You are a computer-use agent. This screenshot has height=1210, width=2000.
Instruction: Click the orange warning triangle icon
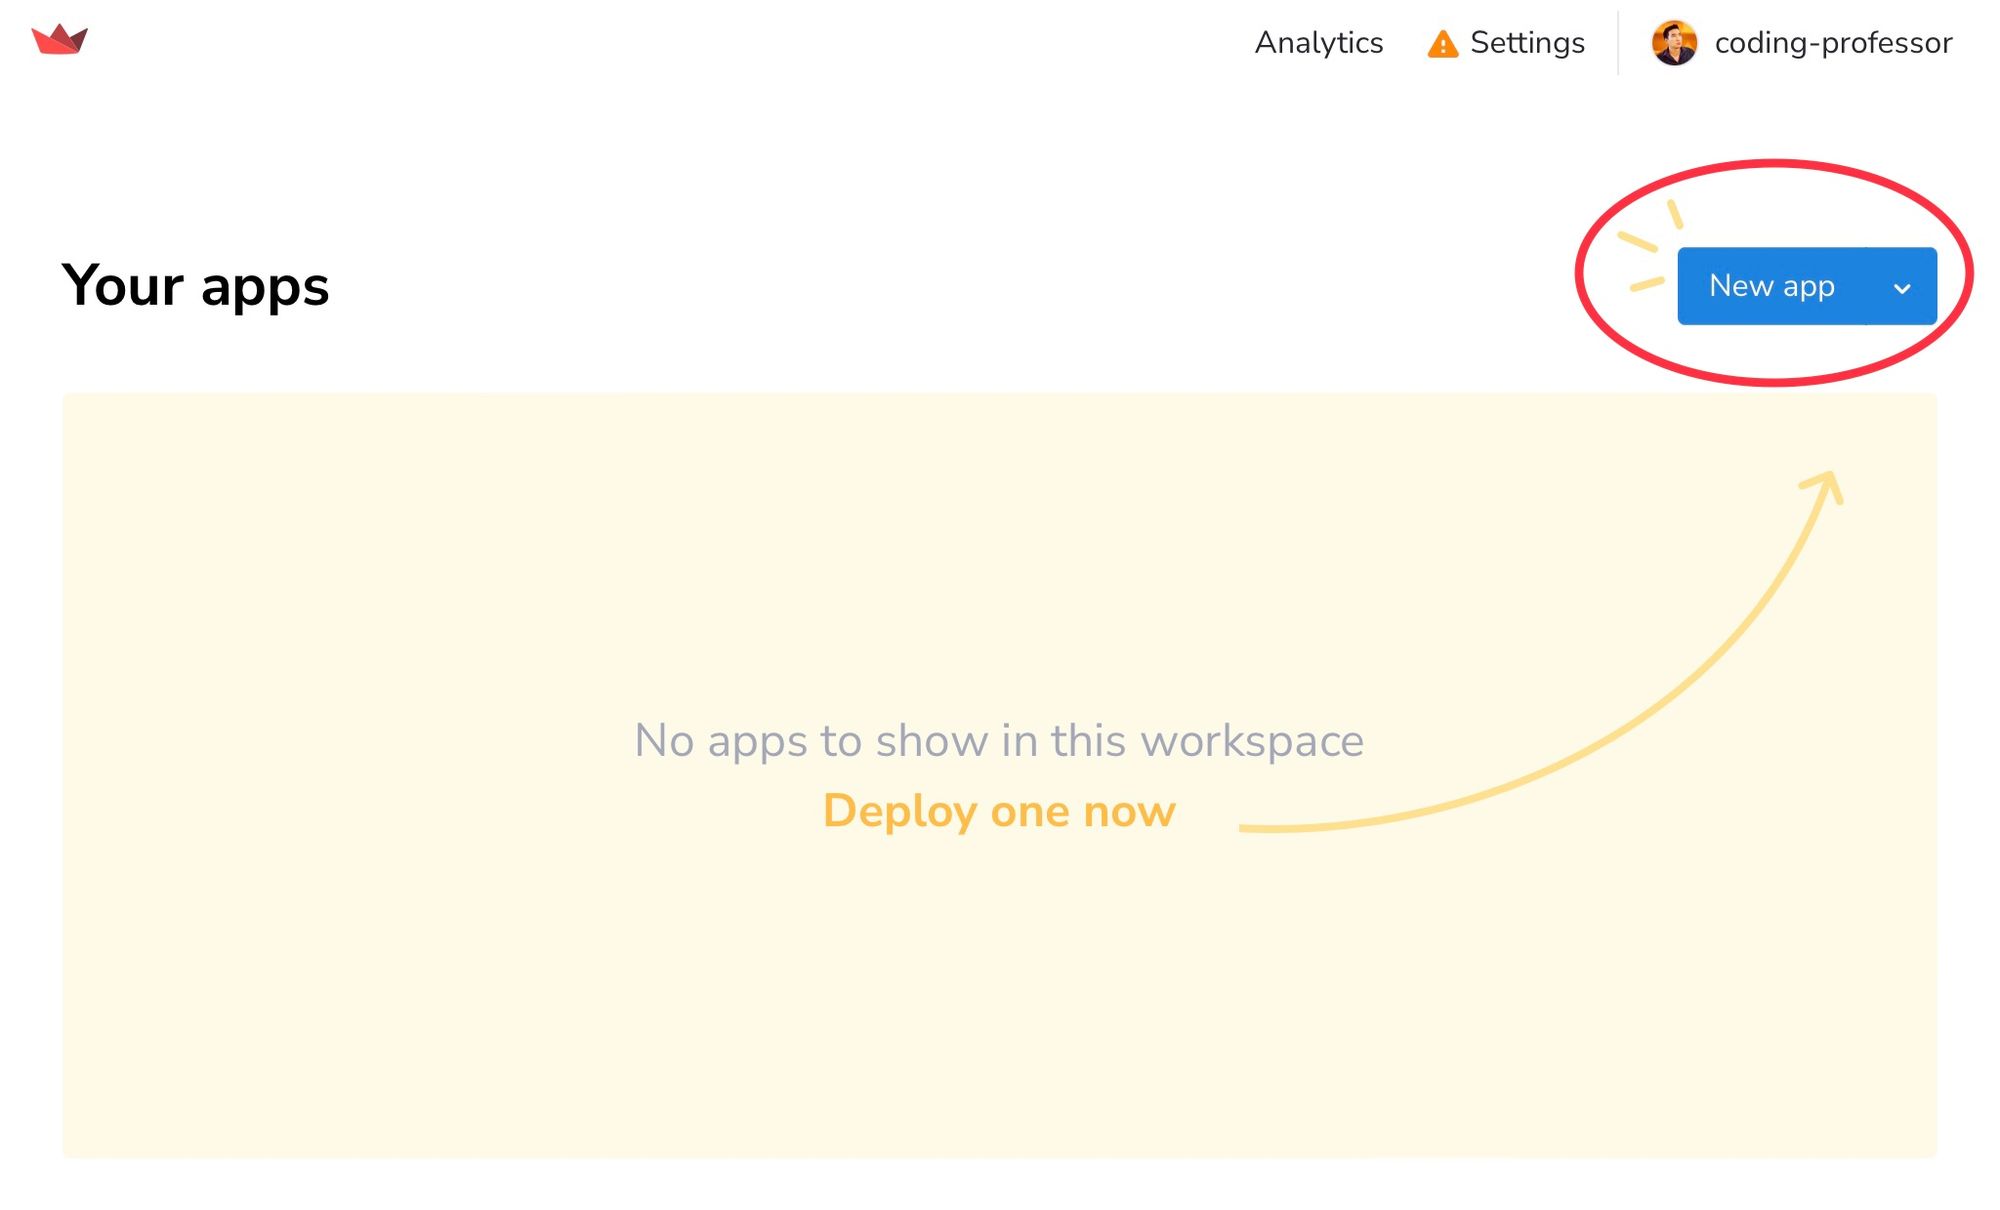pos(1442,44)
